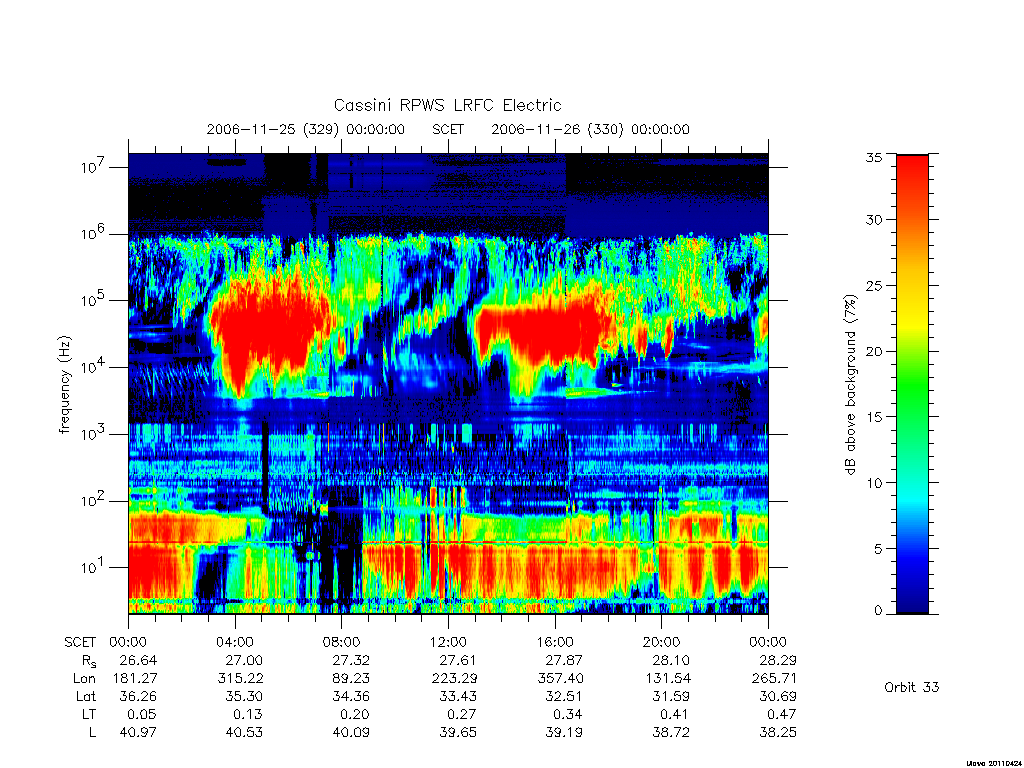Screen dimensions: 1024x768
Task: Click the SCET time label 08:00
Action: (342, 642)
